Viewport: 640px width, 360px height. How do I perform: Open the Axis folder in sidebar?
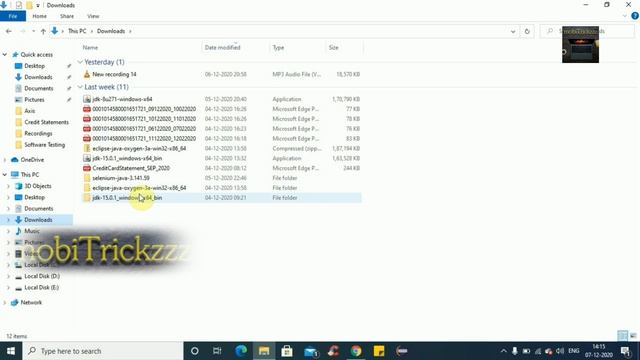point(29,111)
